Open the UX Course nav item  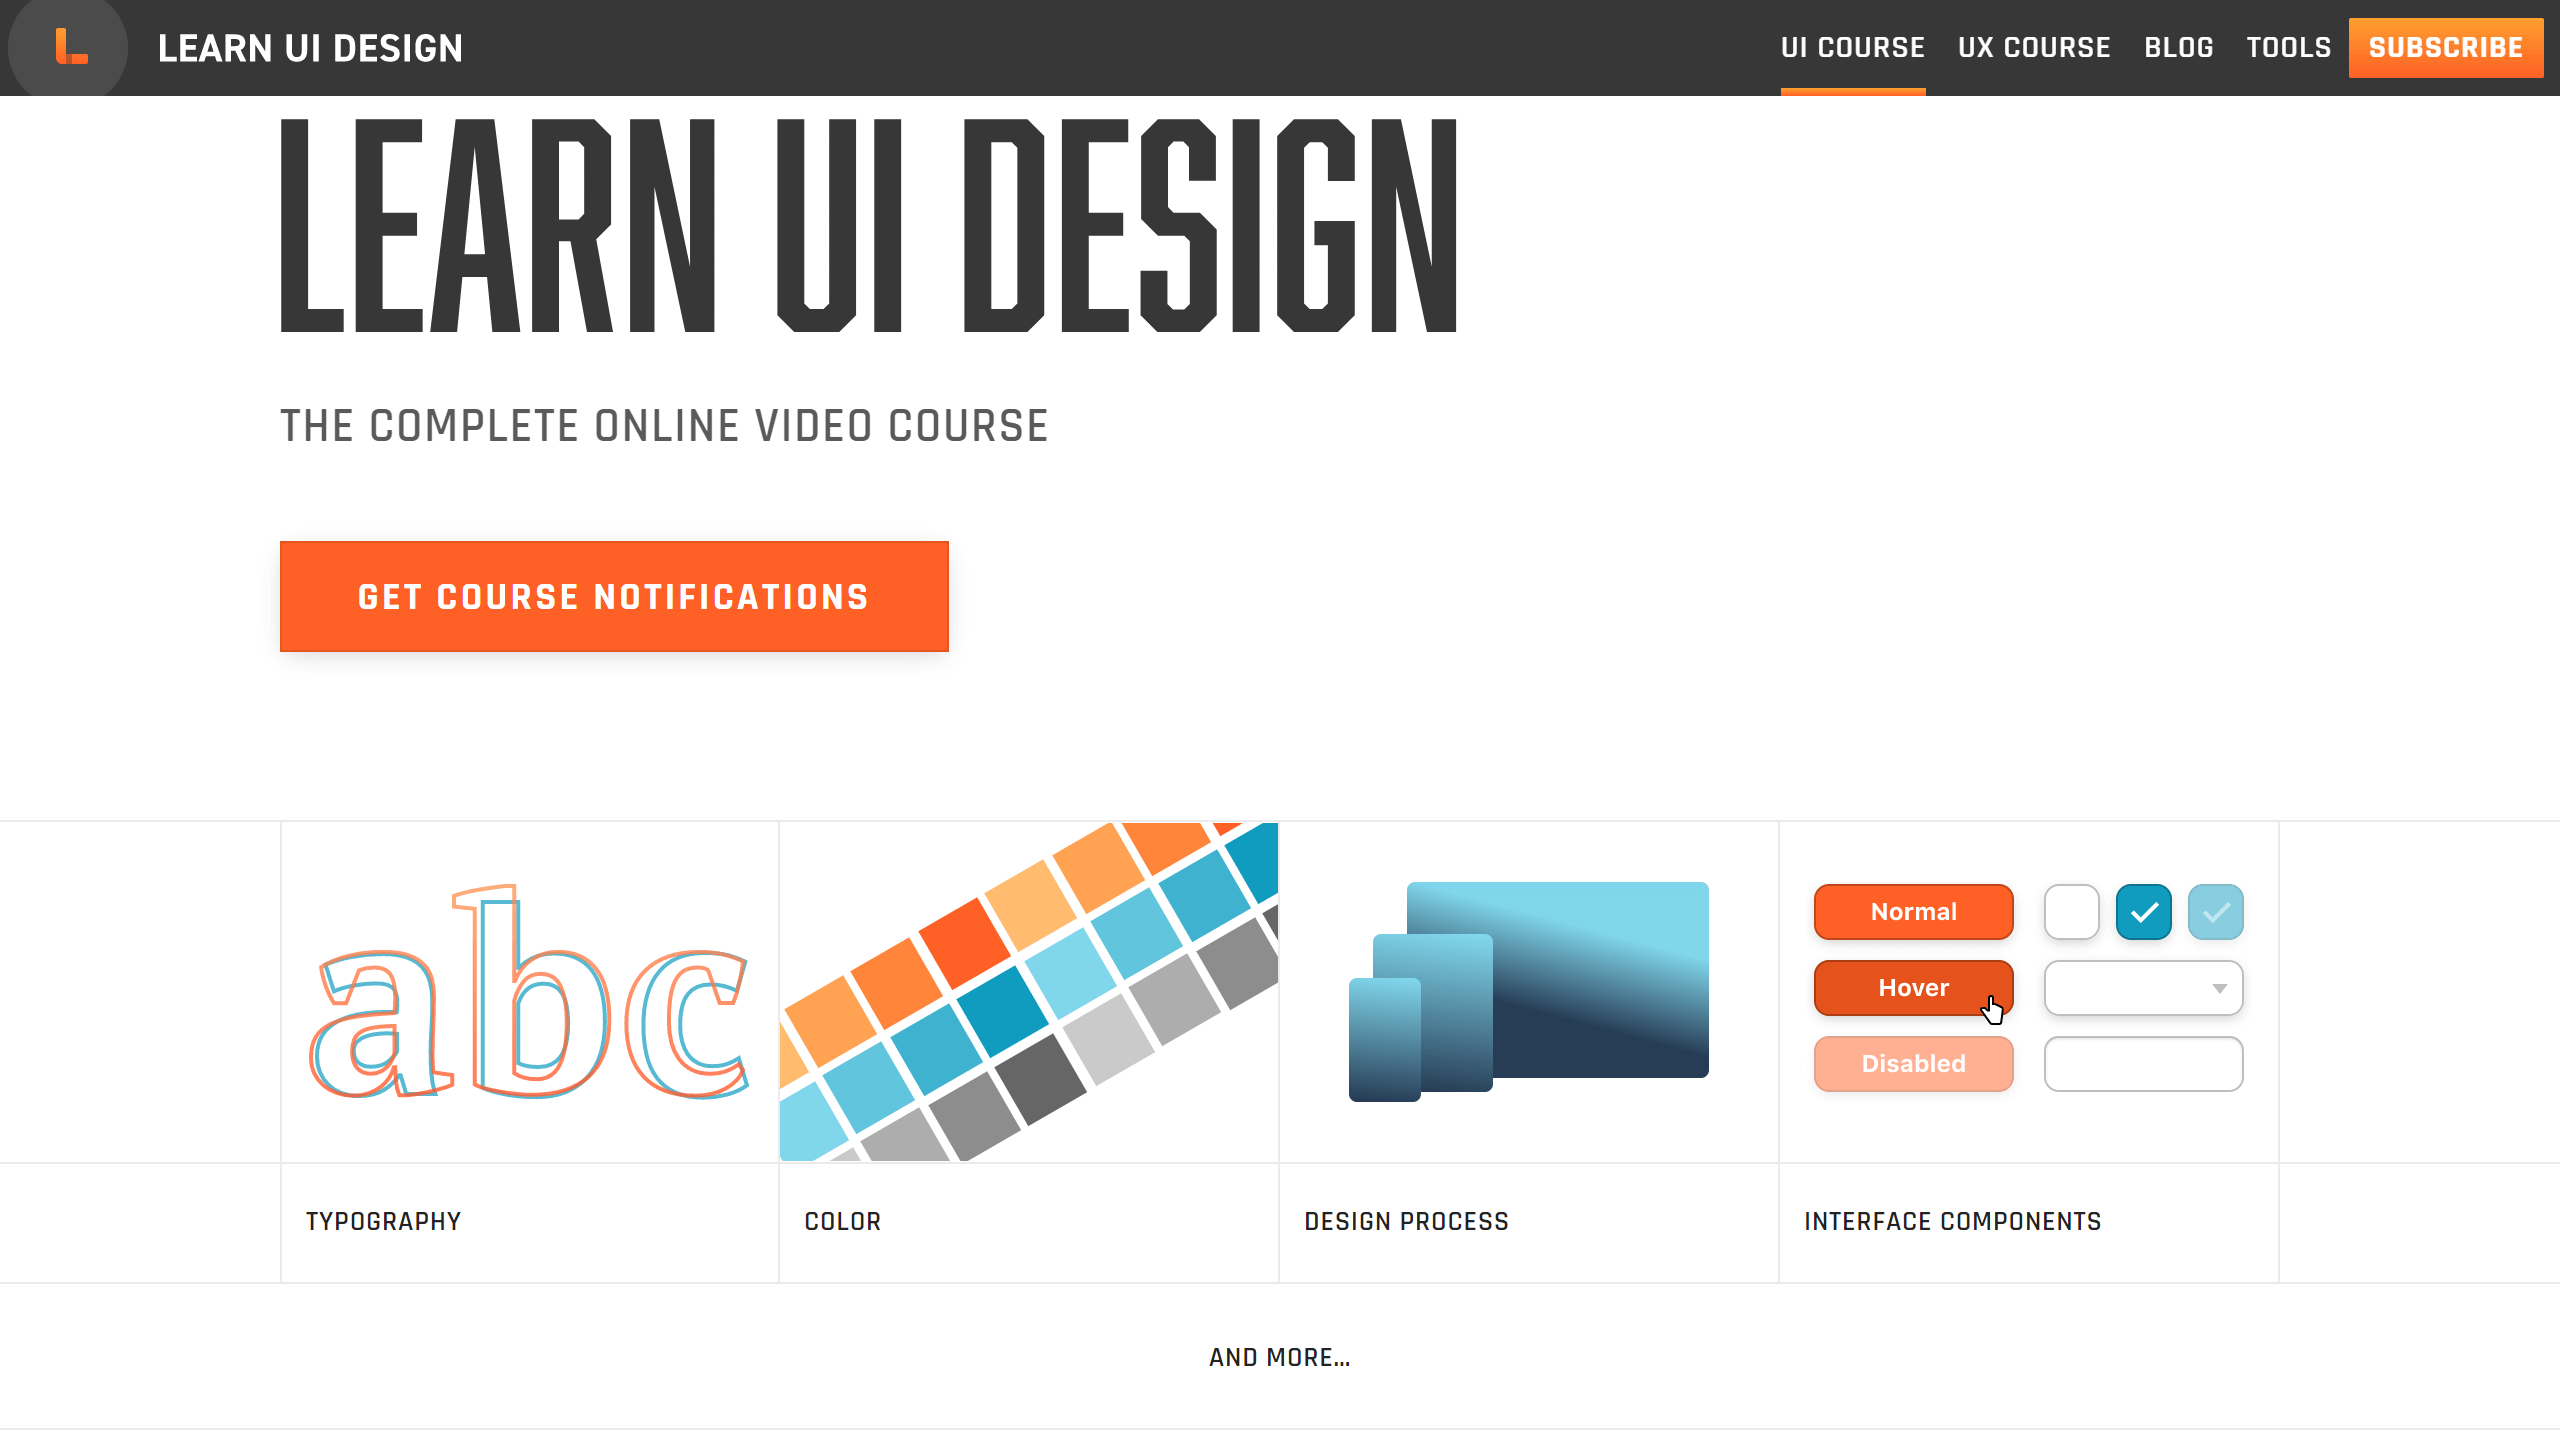[x=2034, y=48]
